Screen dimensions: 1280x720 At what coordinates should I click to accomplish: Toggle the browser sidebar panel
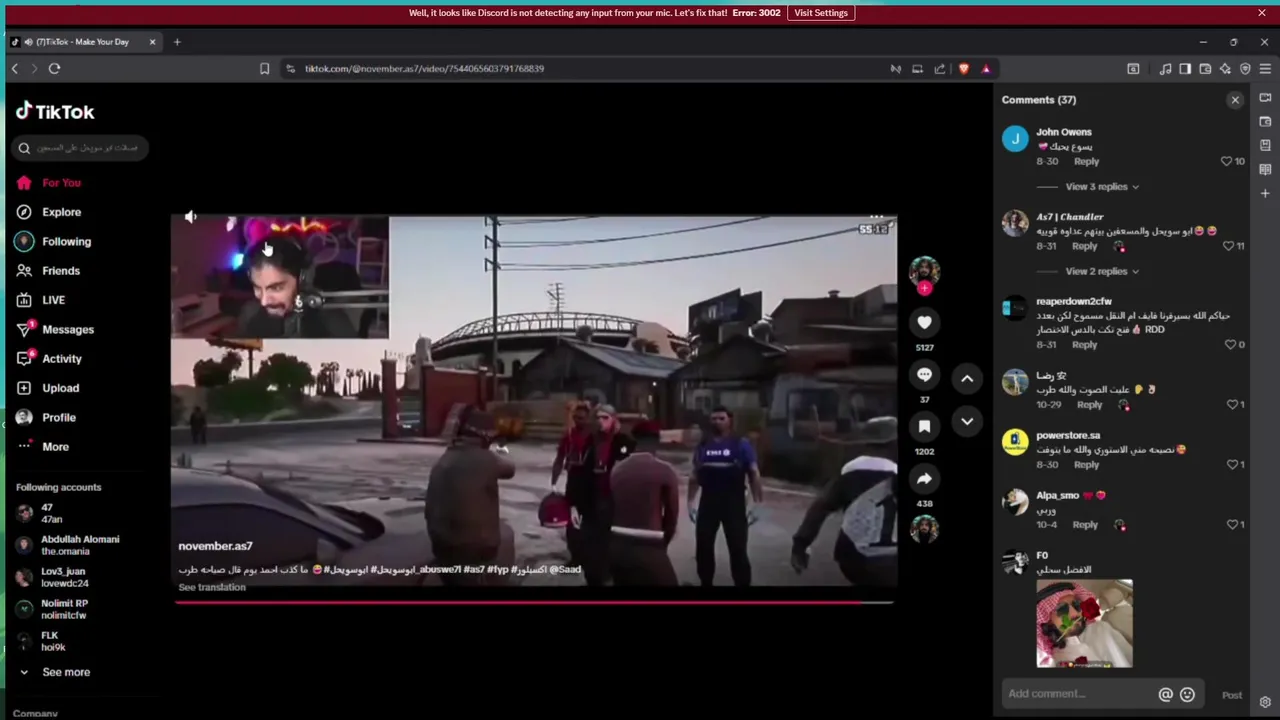(x=1185, y=69)
